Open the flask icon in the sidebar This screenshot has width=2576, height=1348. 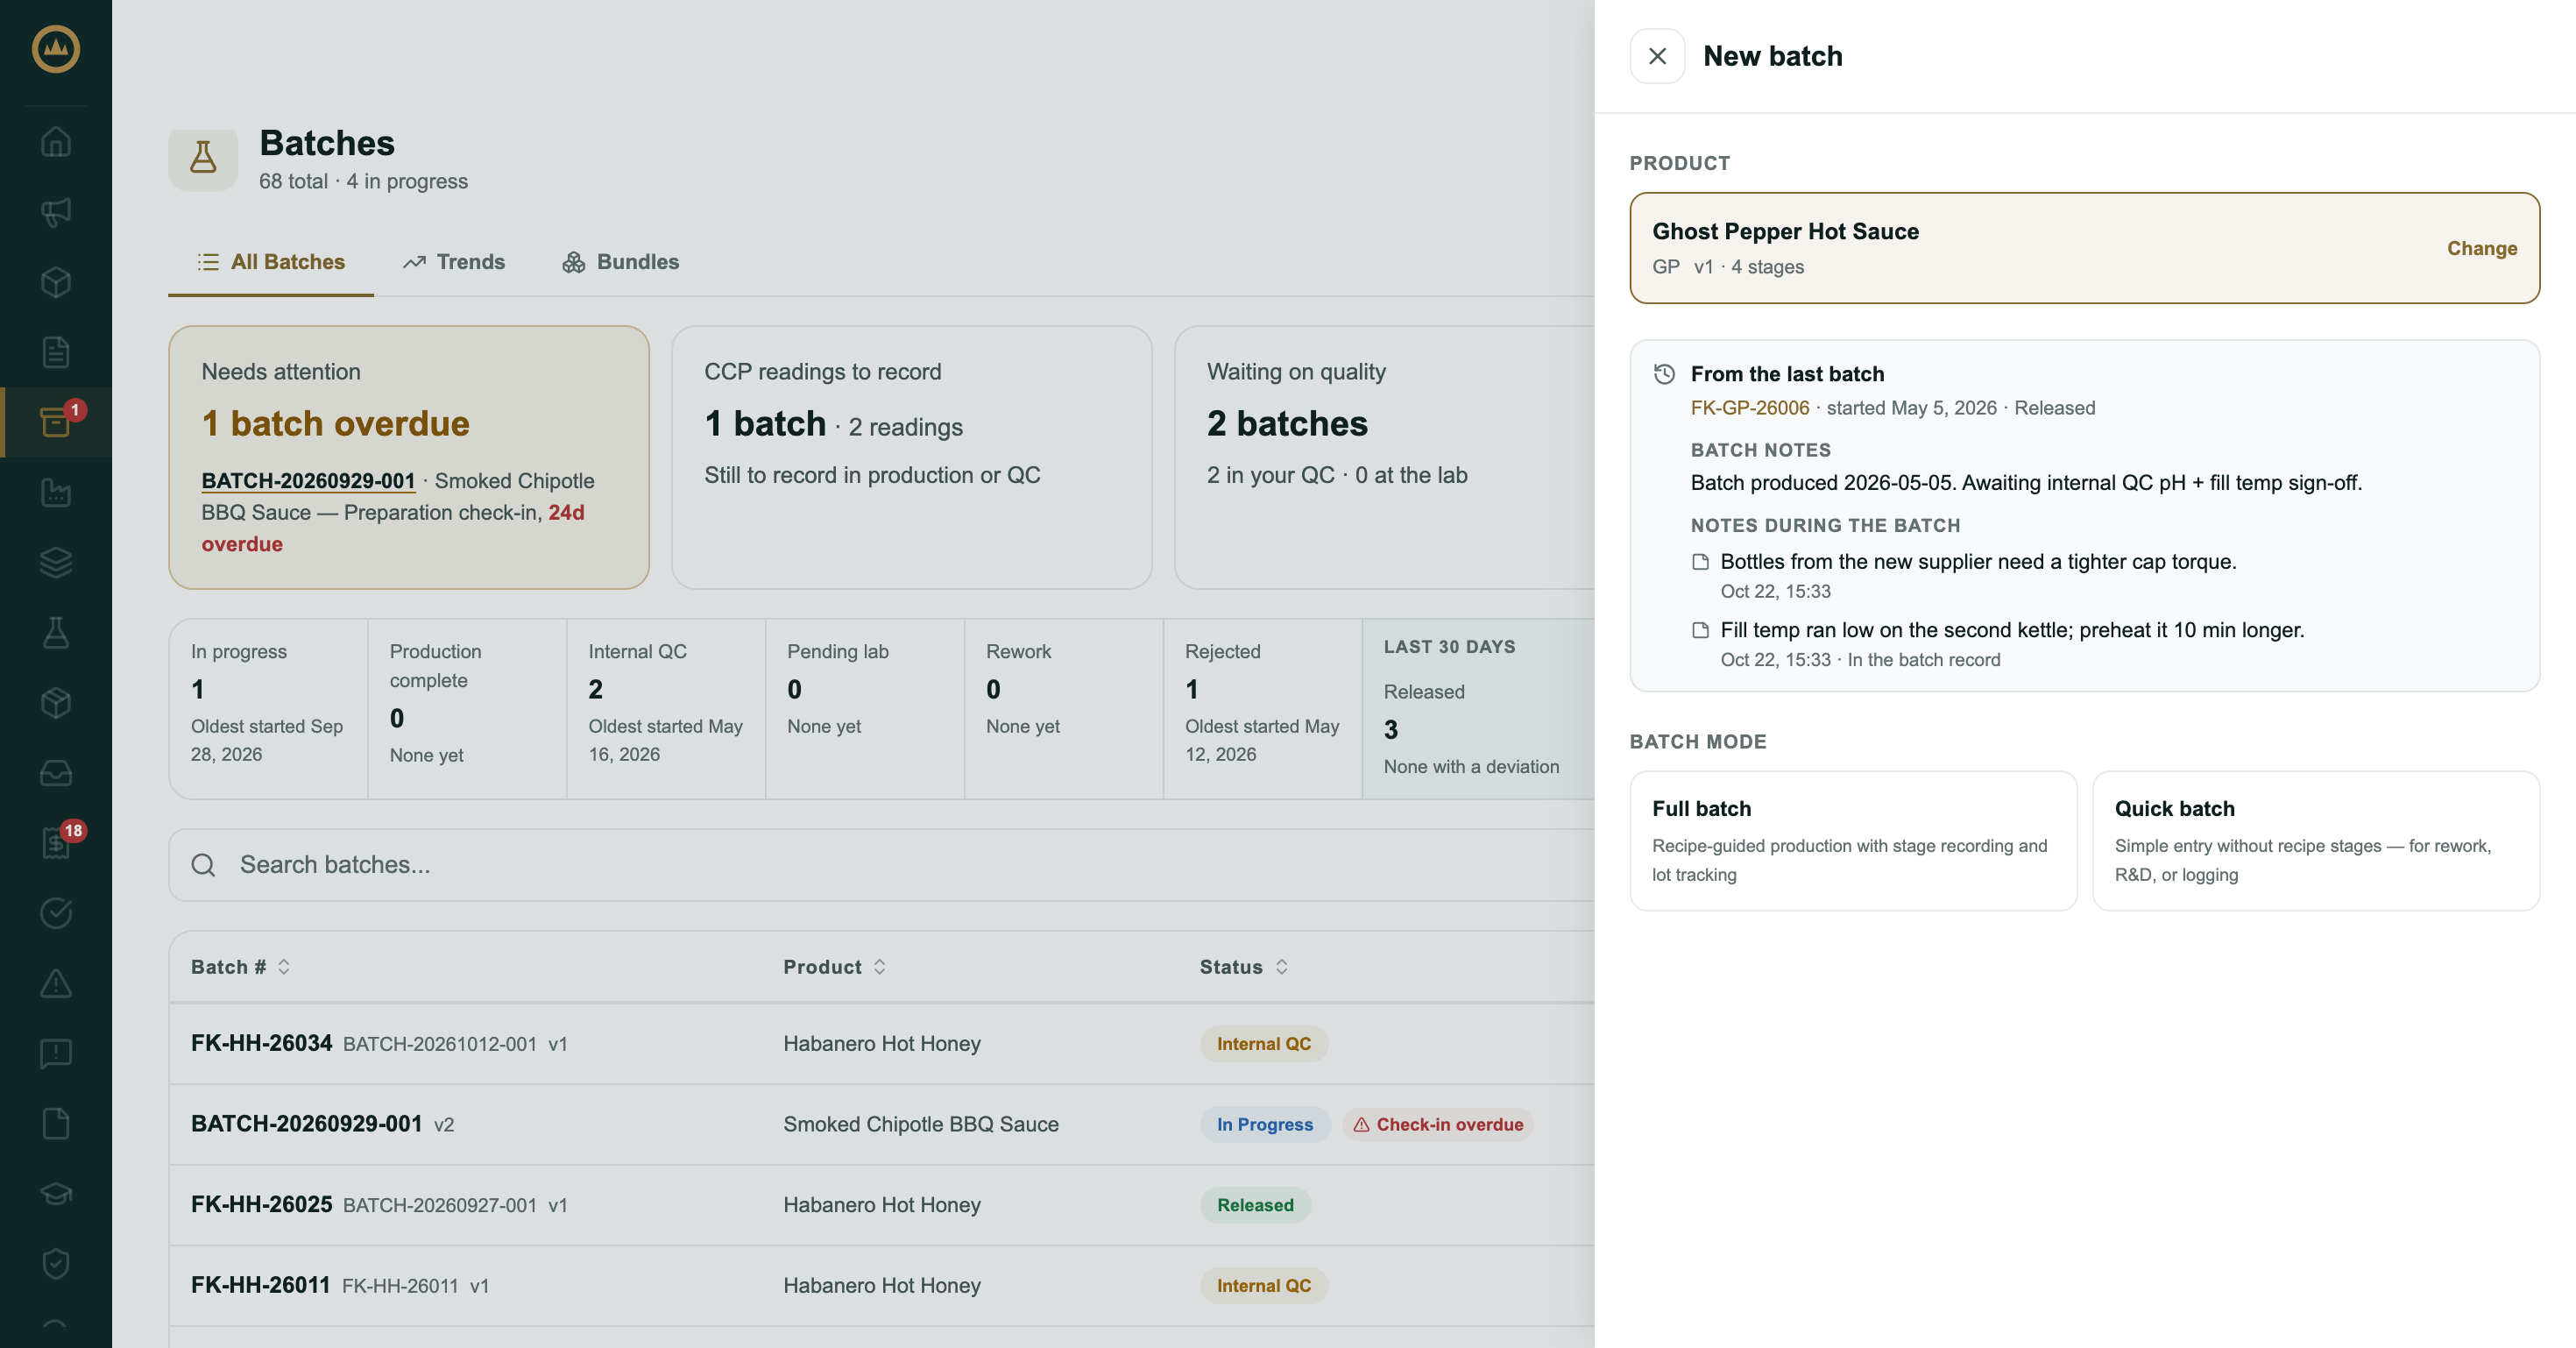coord(56,632)
